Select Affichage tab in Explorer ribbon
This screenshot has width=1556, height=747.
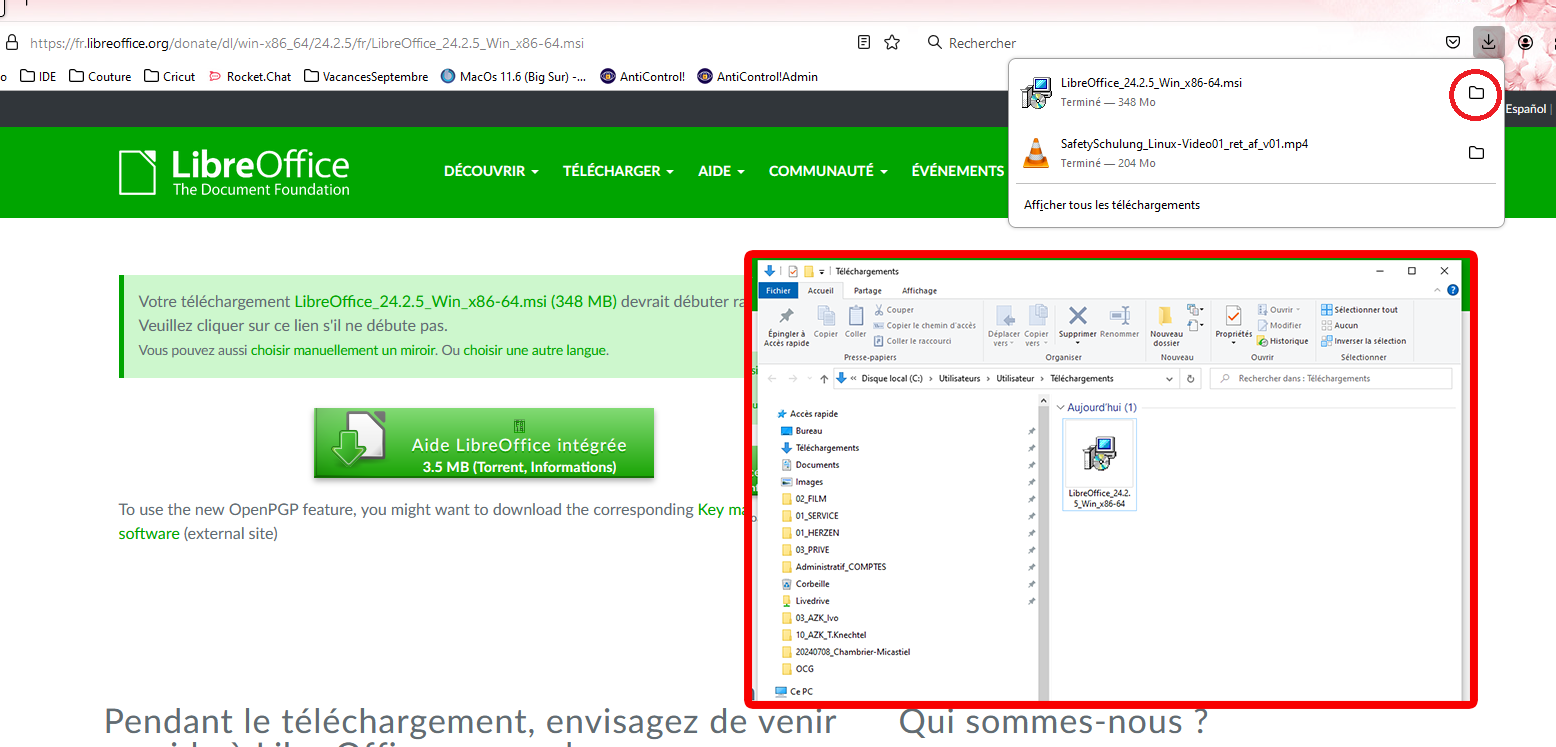pyautogui.click(x=920, y=291)
